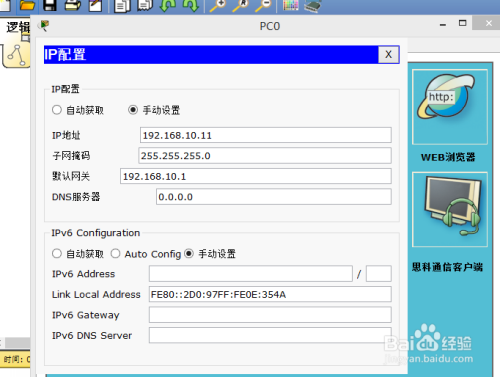Screen dimensions: 500x377
Task: Select 自动获取 under IPv6 Configuration
Action: 57,254
